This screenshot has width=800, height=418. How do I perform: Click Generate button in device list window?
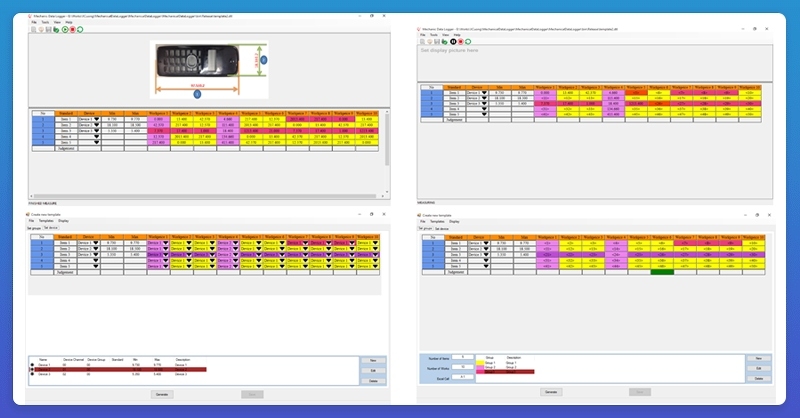pos(162,395)
